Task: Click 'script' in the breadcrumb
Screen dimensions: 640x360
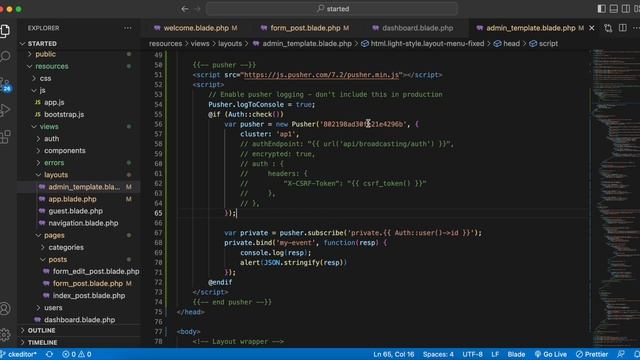Action: (548, 43)
